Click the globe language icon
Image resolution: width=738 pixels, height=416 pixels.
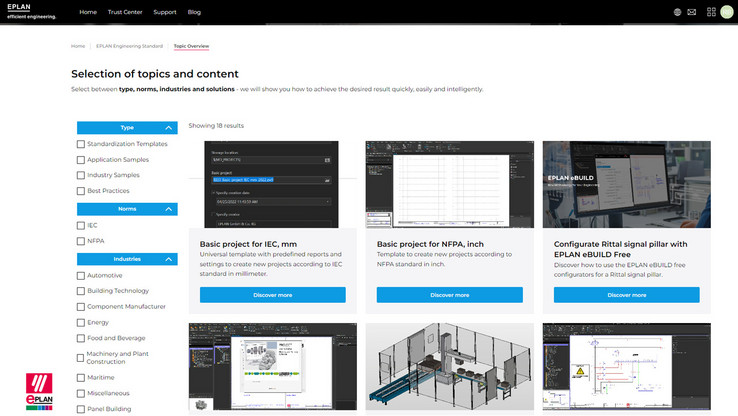coord(677,12)
